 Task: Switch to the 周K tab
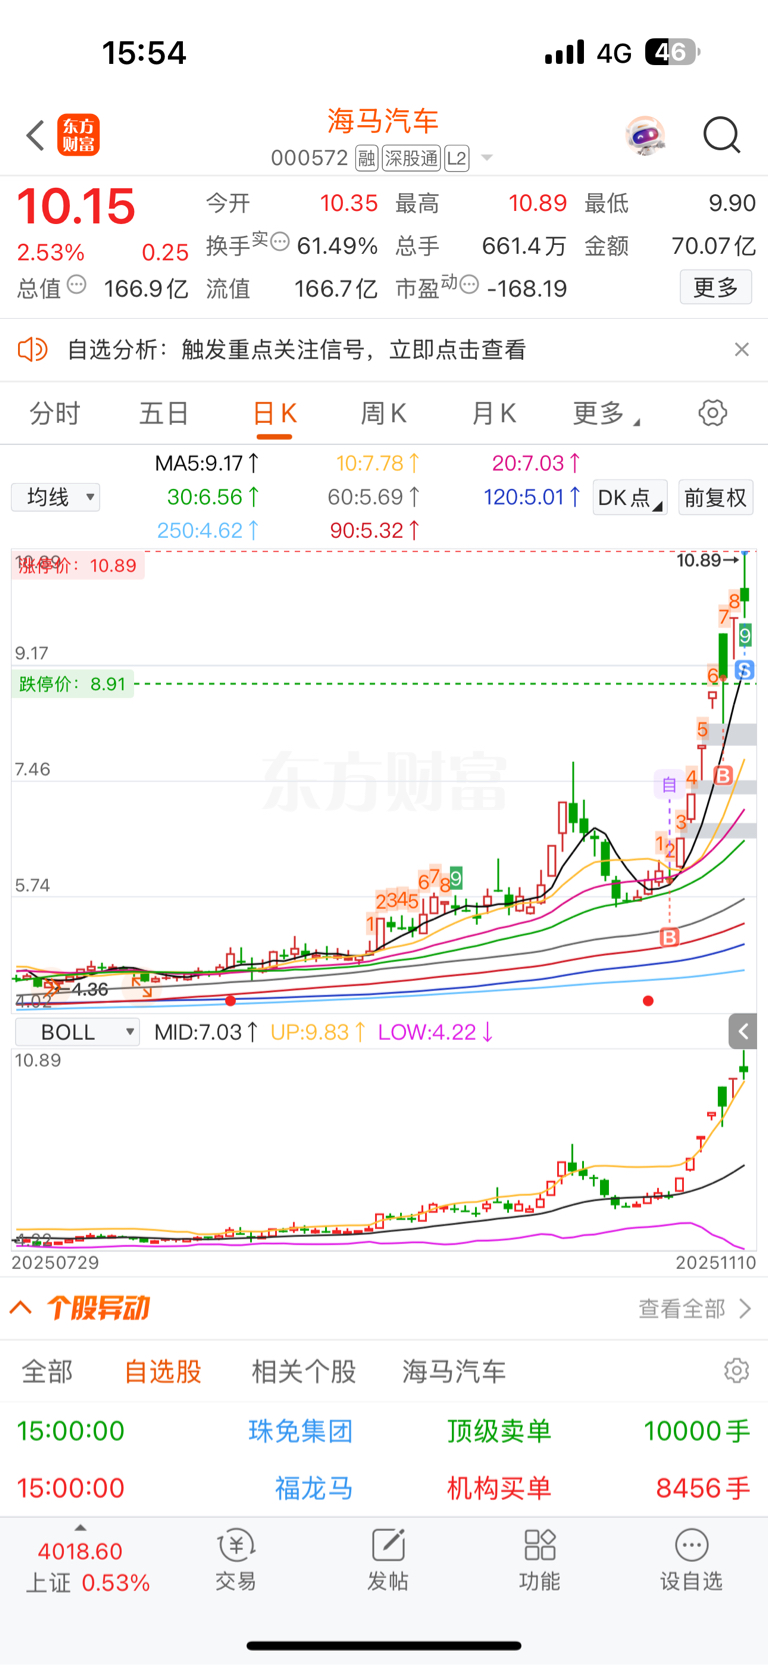click(383, 413)
